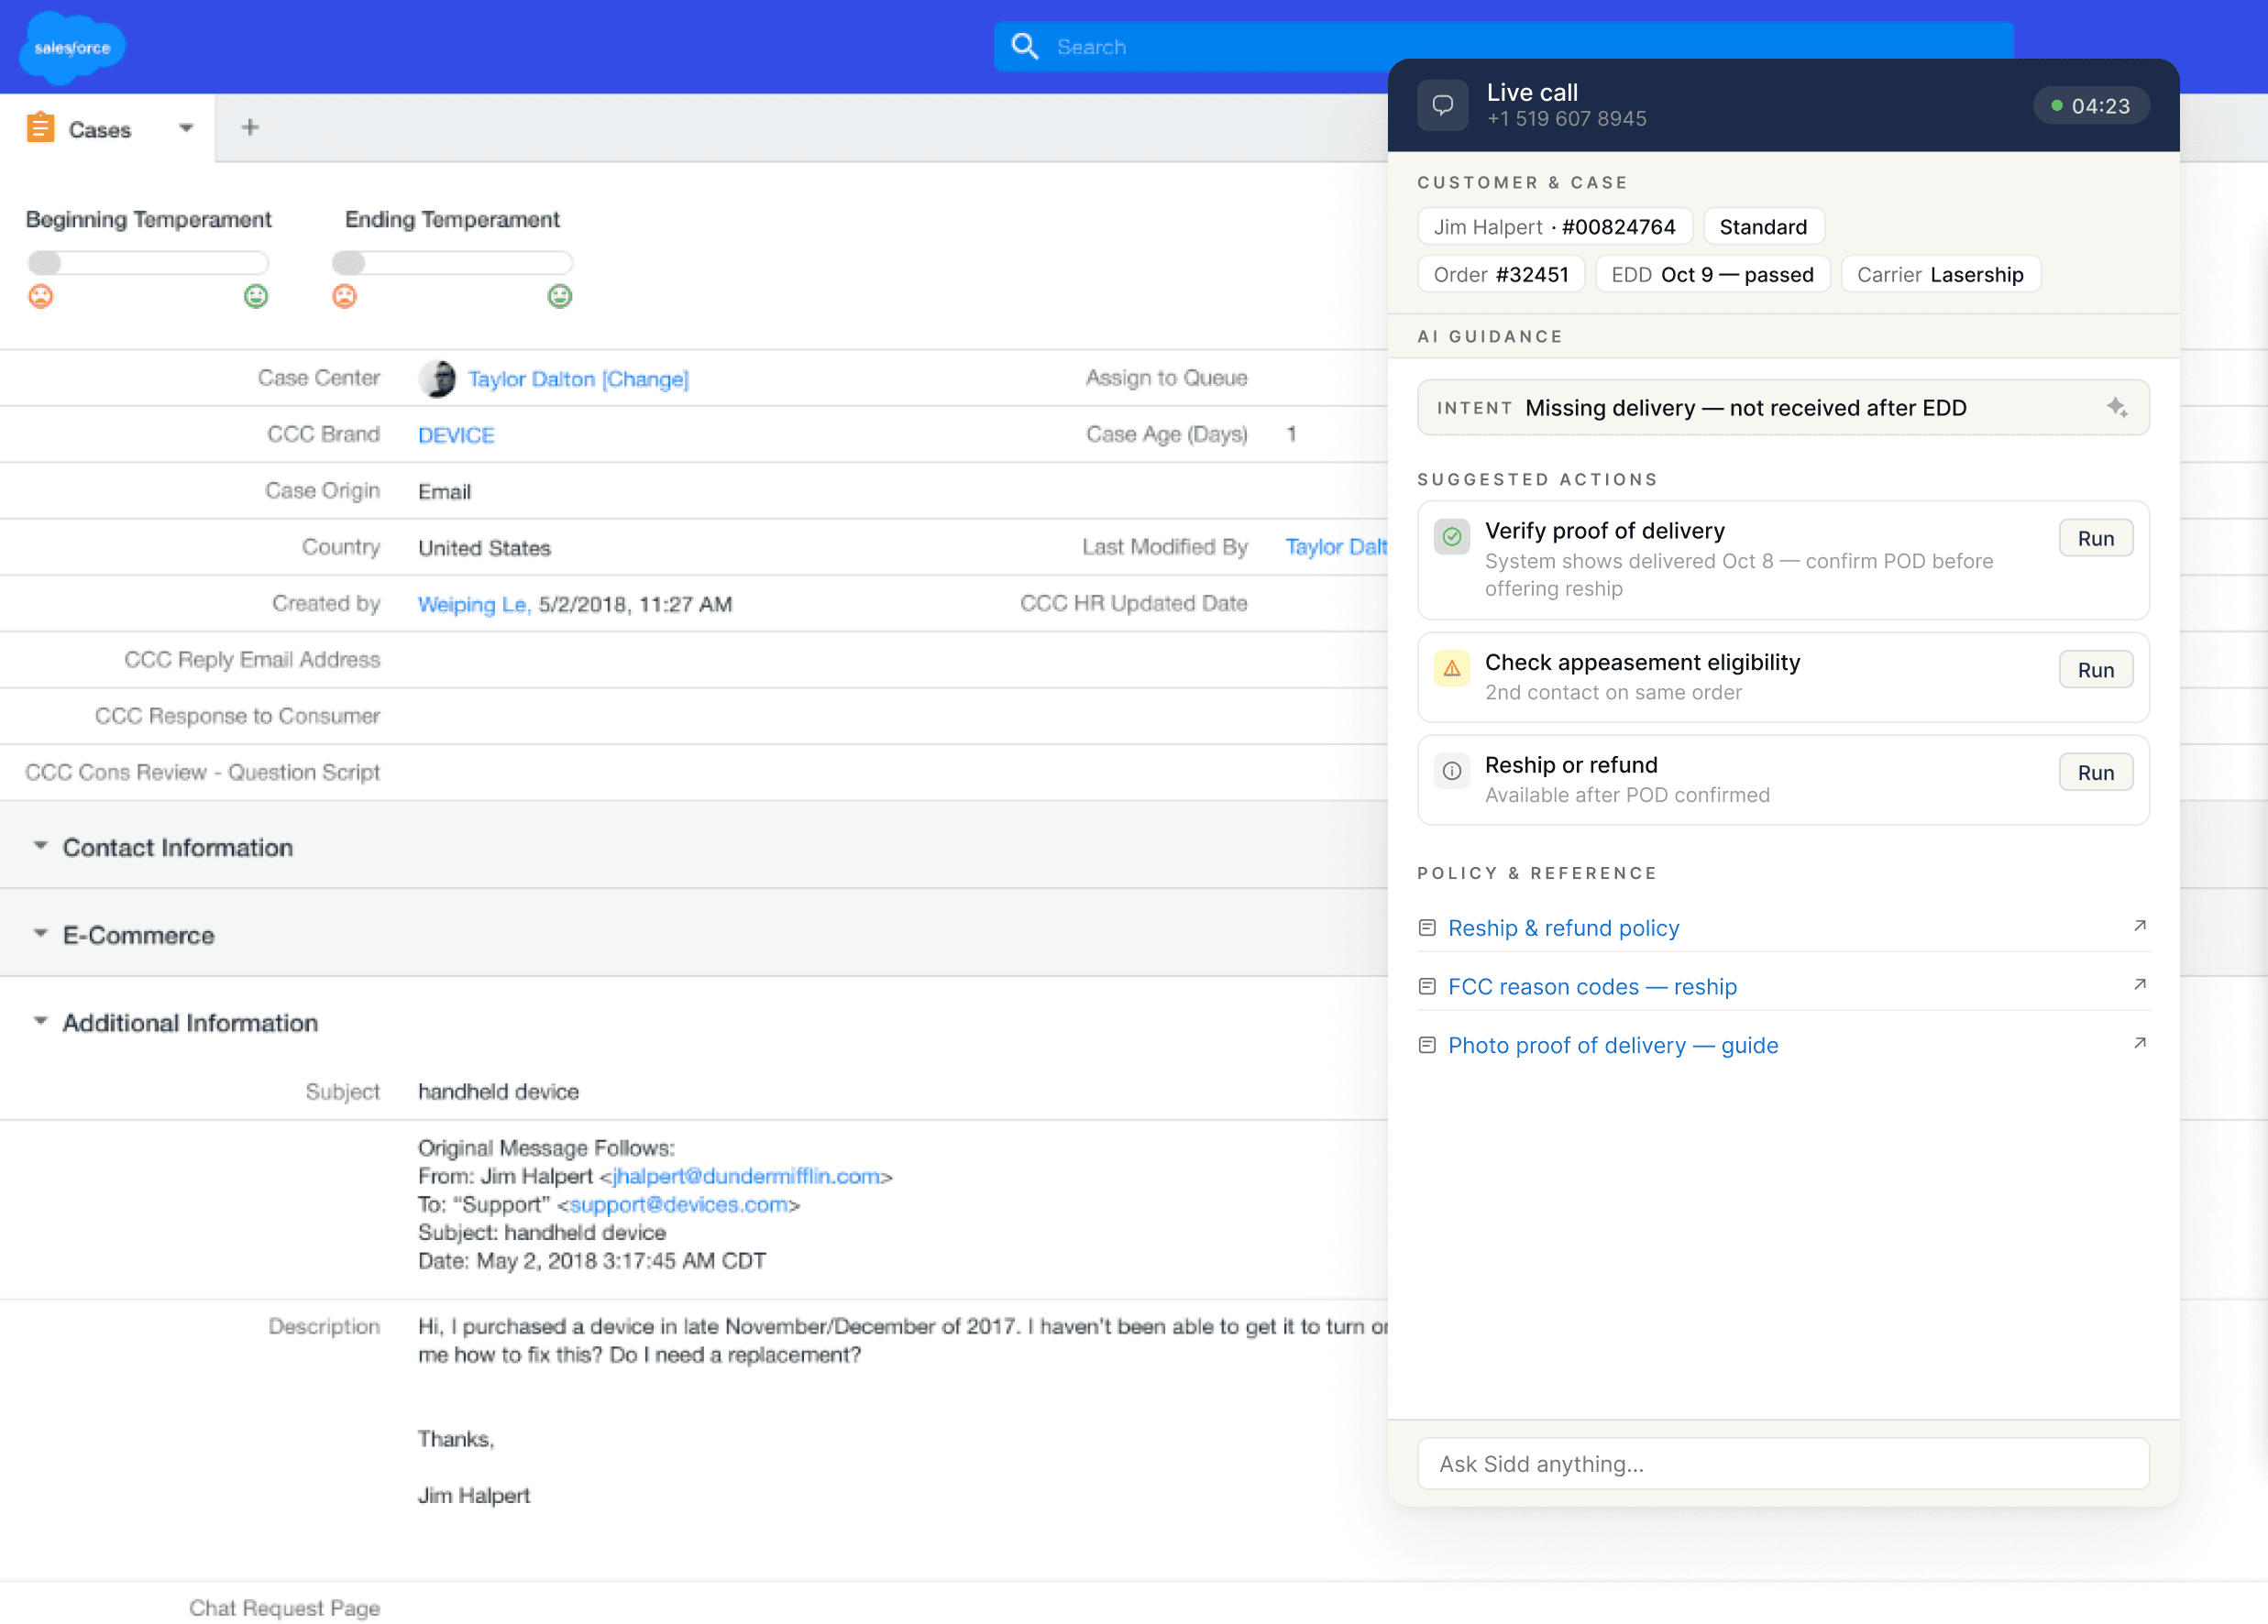
Task: Click the green check icon on Verify proof
Action: pos(1451,537)
